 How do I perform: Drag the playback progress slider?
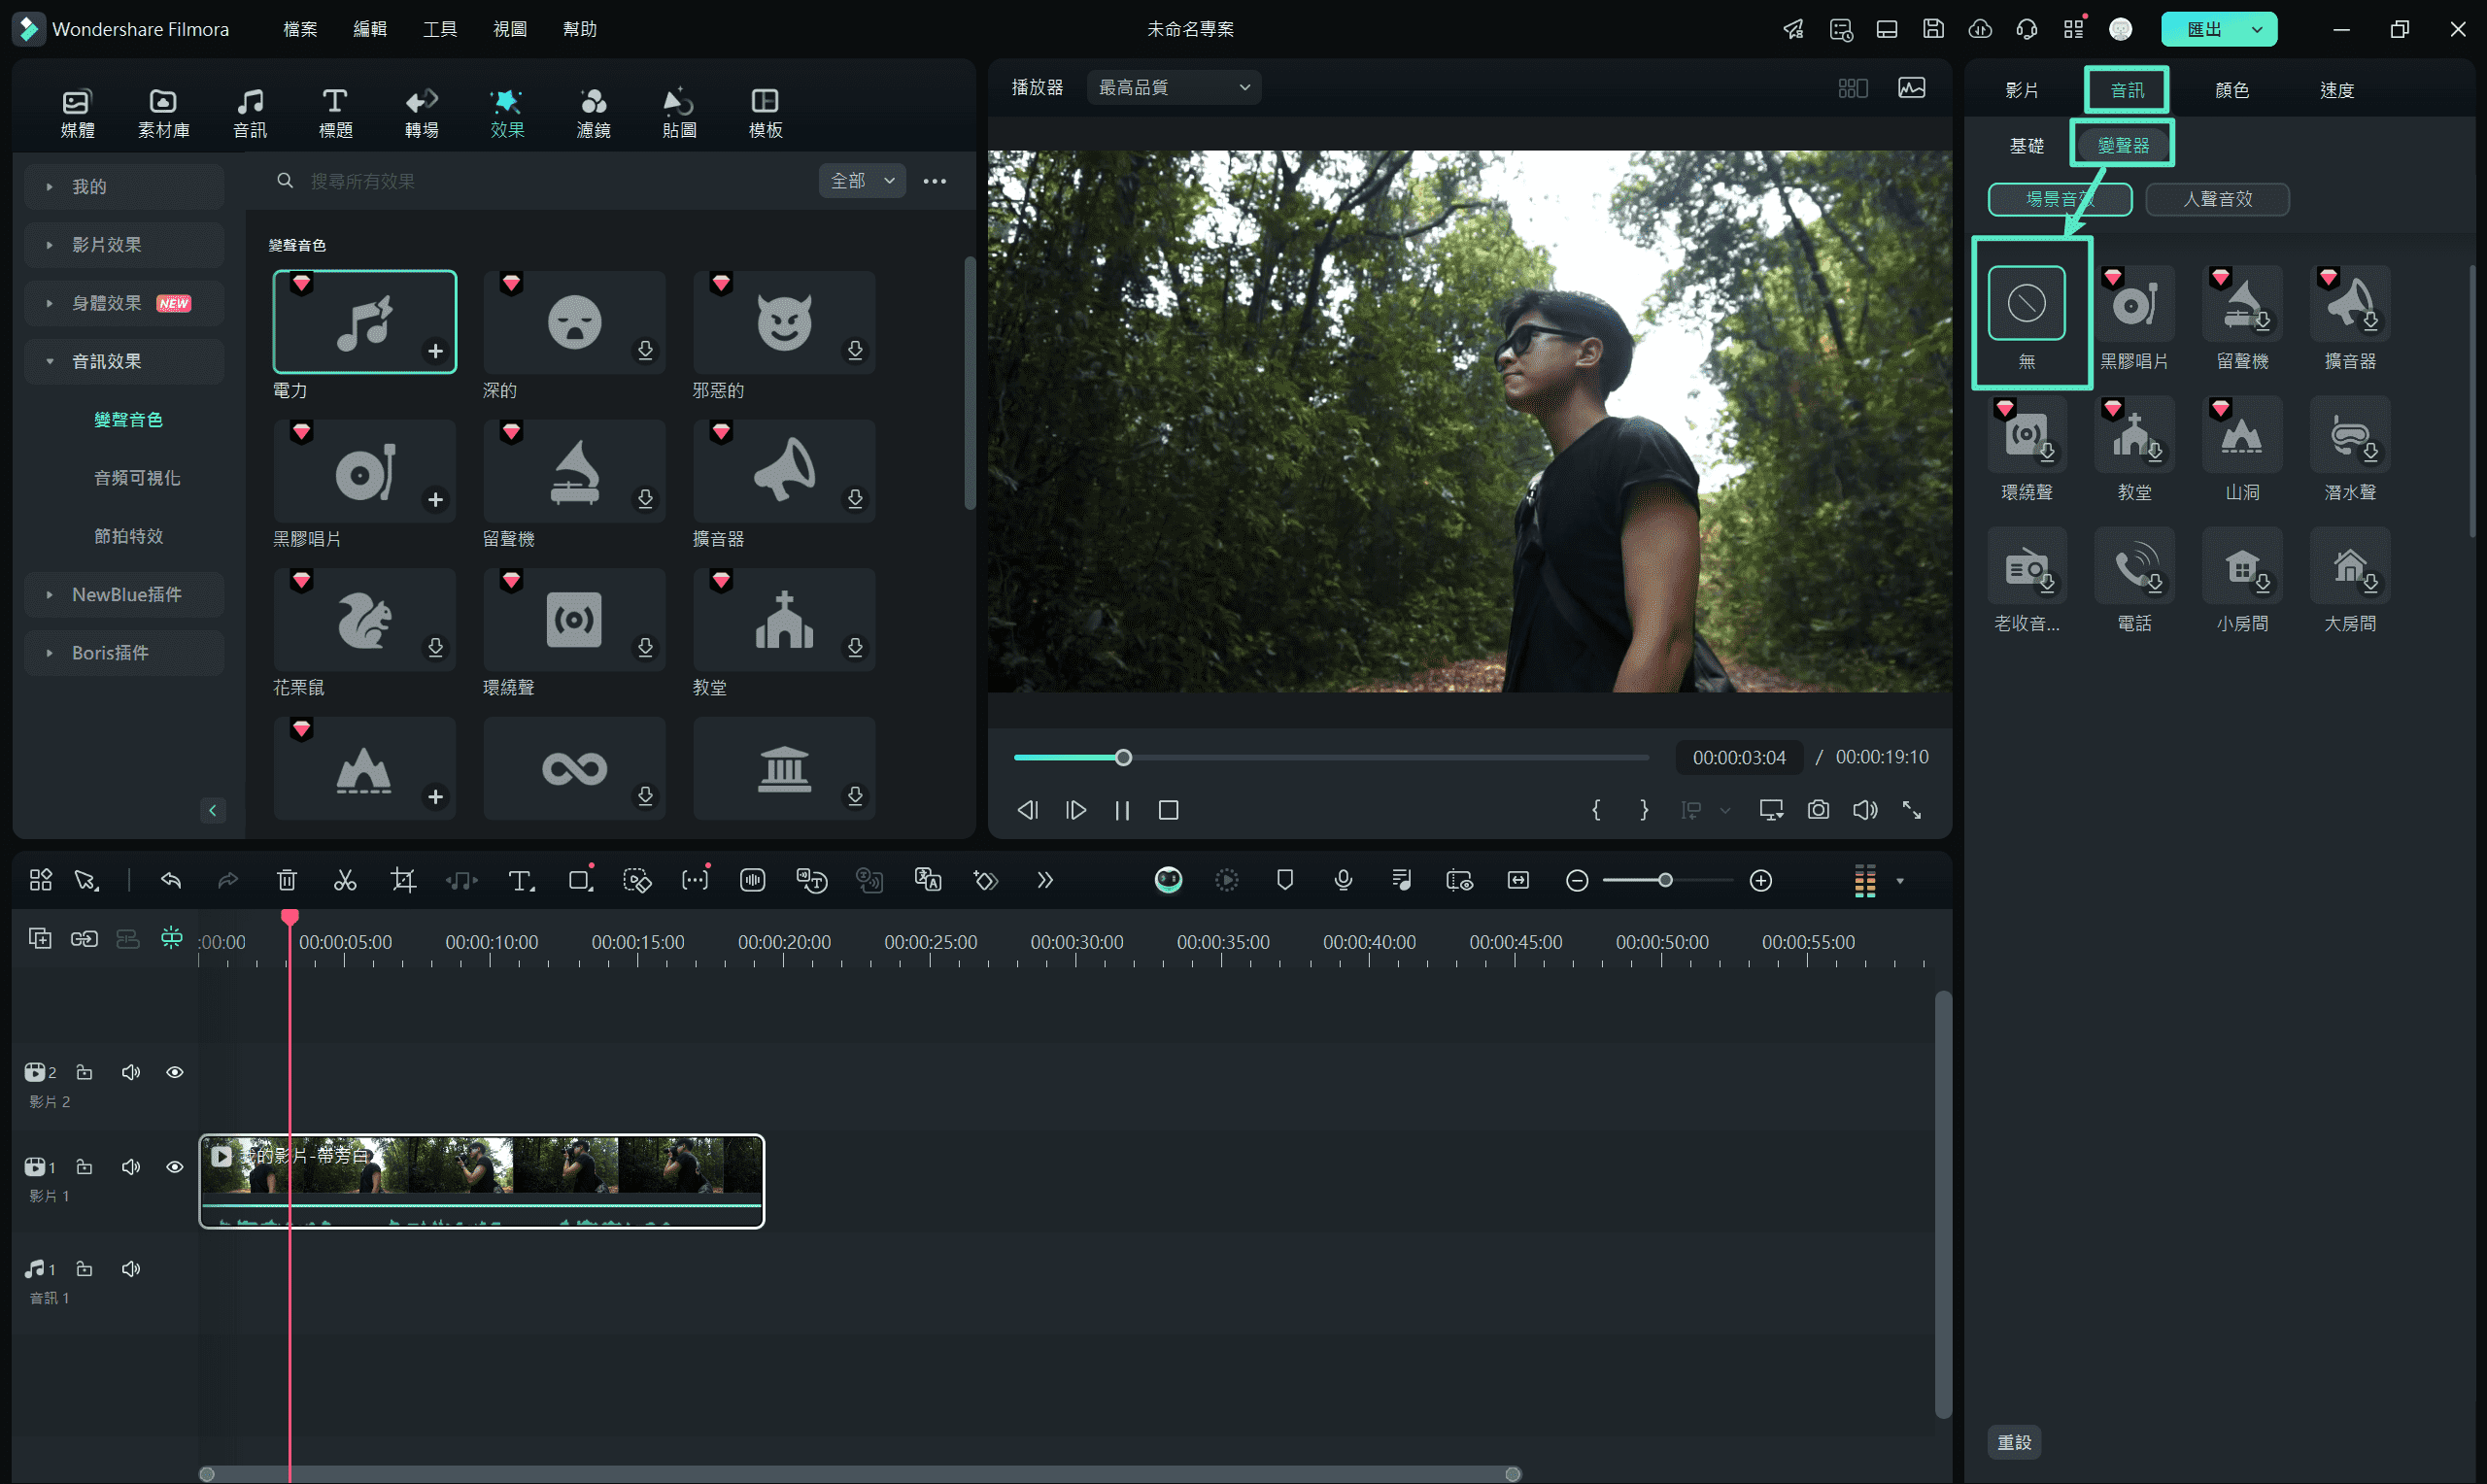point(1123,755)
